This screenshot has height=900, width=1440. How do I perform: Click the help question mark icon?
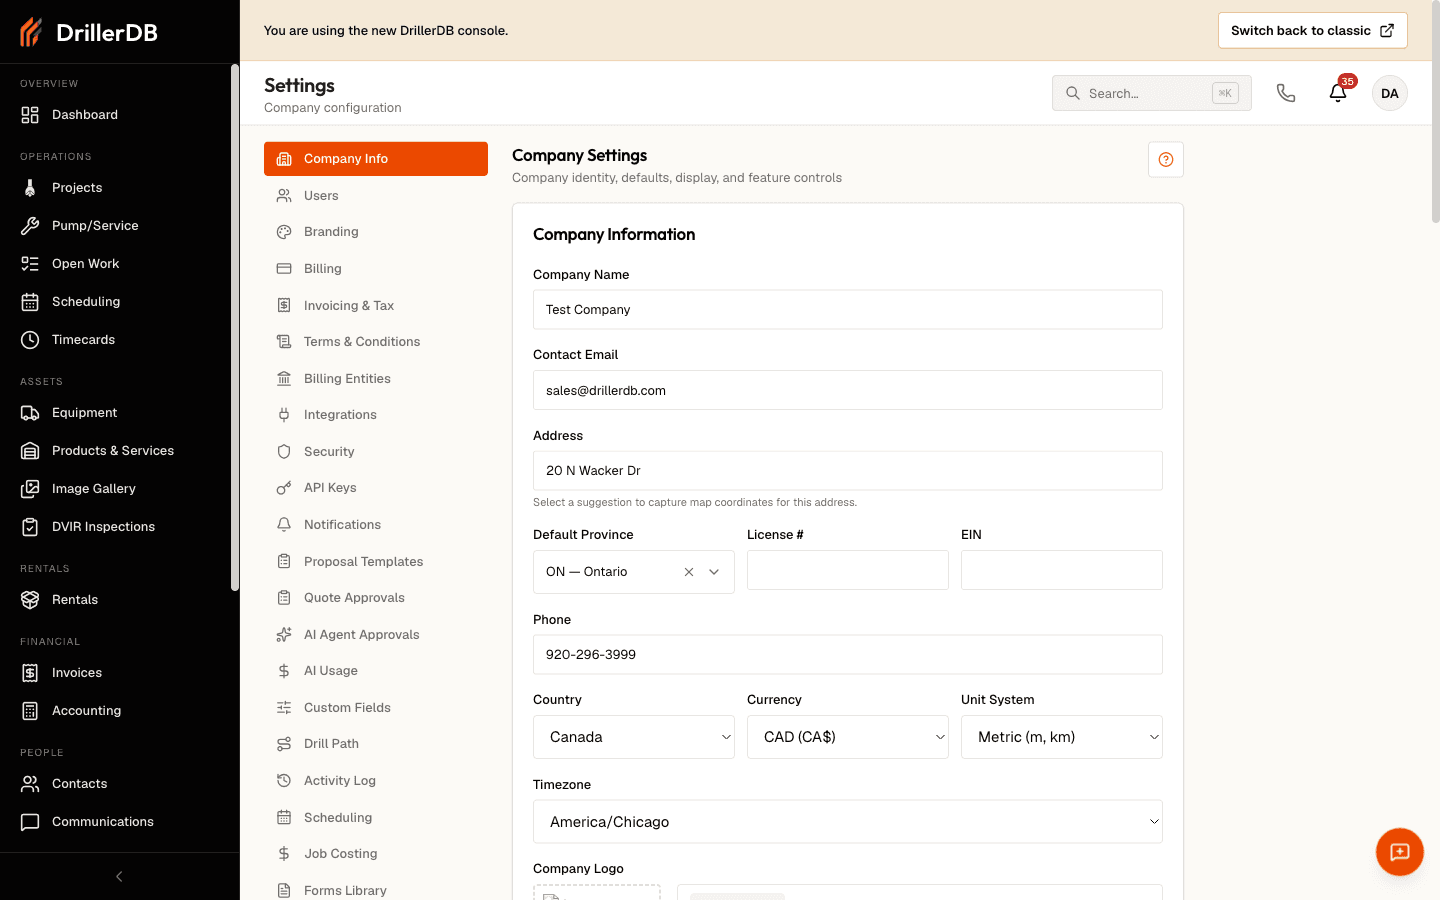pyautogui.click(x=1166, y=160)
